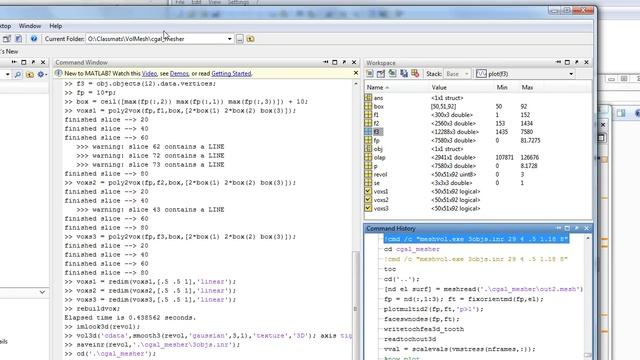
Task: Go up one folder level icon
Action: (x=251, y=39)
